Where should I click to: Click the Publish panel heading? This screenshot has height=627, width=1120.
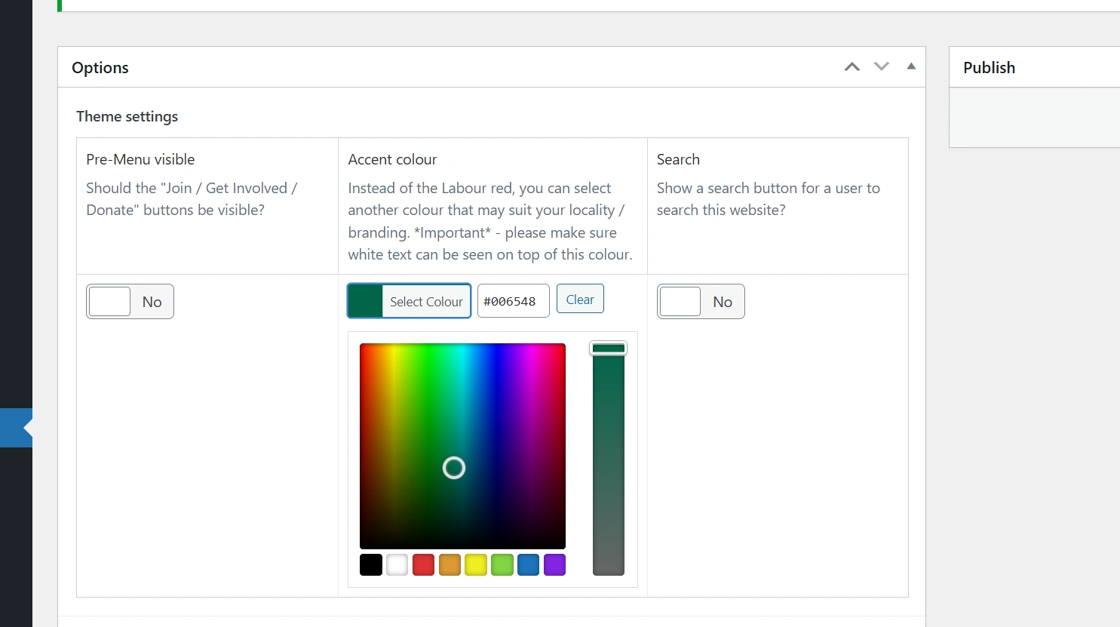989,68
